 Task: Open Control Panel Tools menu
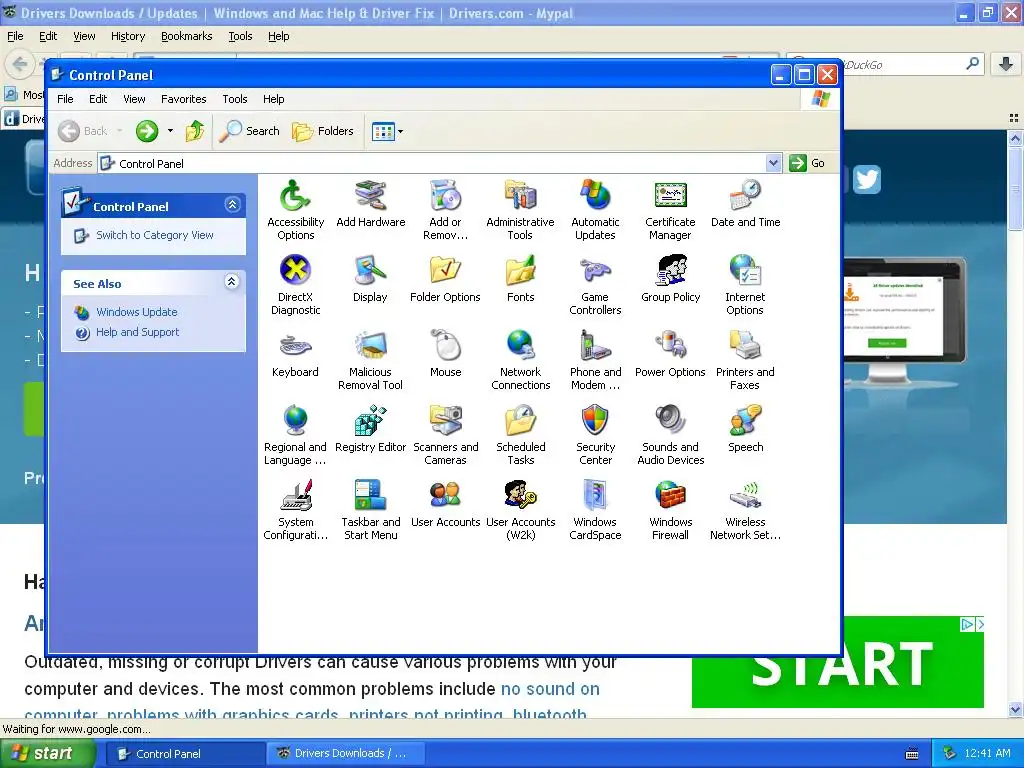(234, 99)
